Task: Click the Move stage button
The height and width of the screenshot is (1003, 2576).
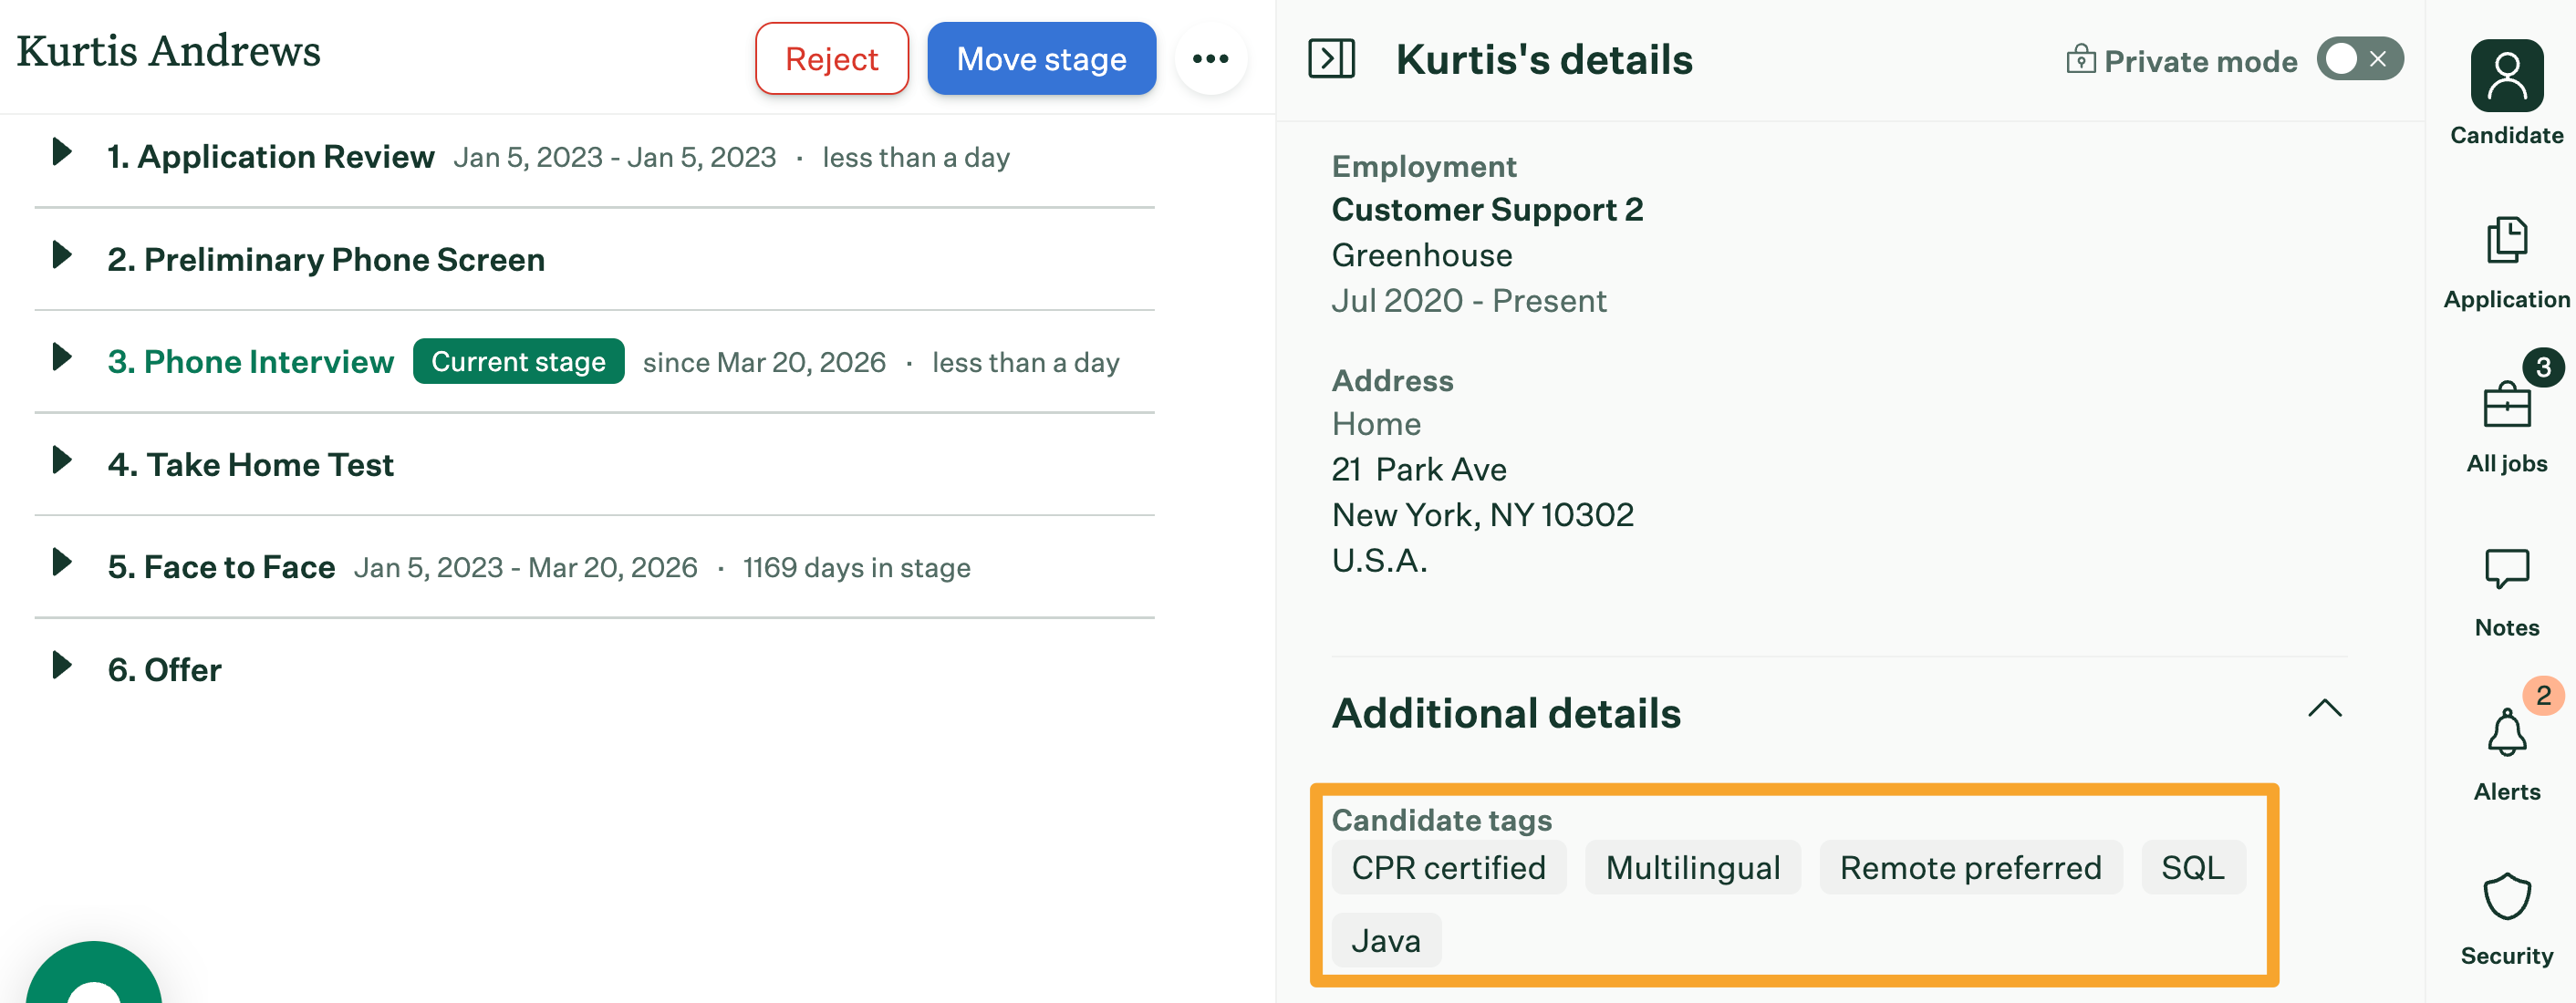Action: 1041,59
